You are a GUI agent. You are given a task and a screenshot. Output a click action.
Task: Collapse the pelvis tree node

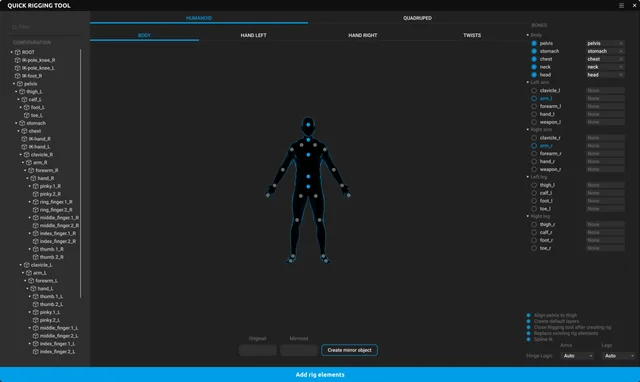click(x=14, y=84)
